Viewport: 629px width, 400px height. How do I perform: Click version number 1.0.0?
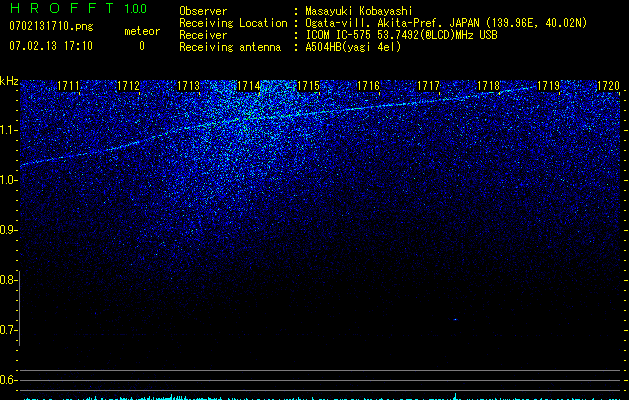[x=135, y=8]
